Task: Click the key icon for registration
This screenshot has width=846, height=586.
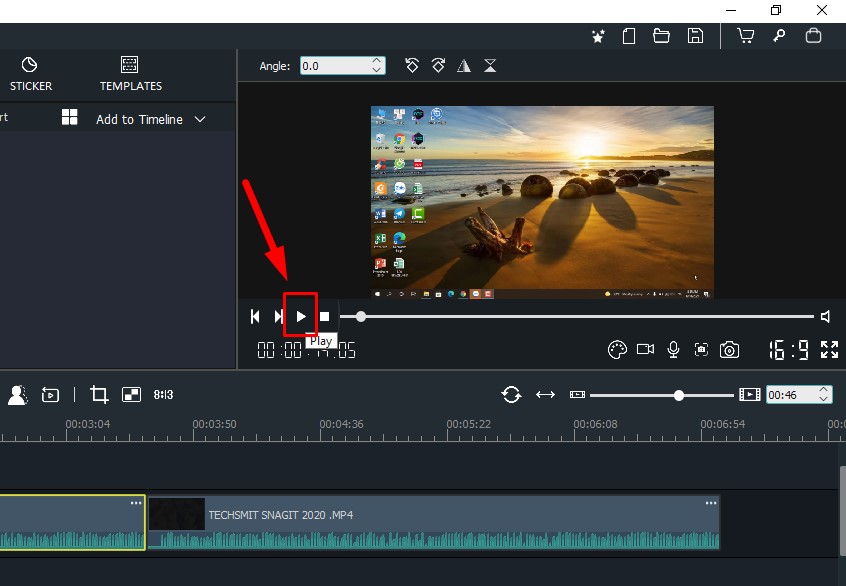Action: (779, 35)
